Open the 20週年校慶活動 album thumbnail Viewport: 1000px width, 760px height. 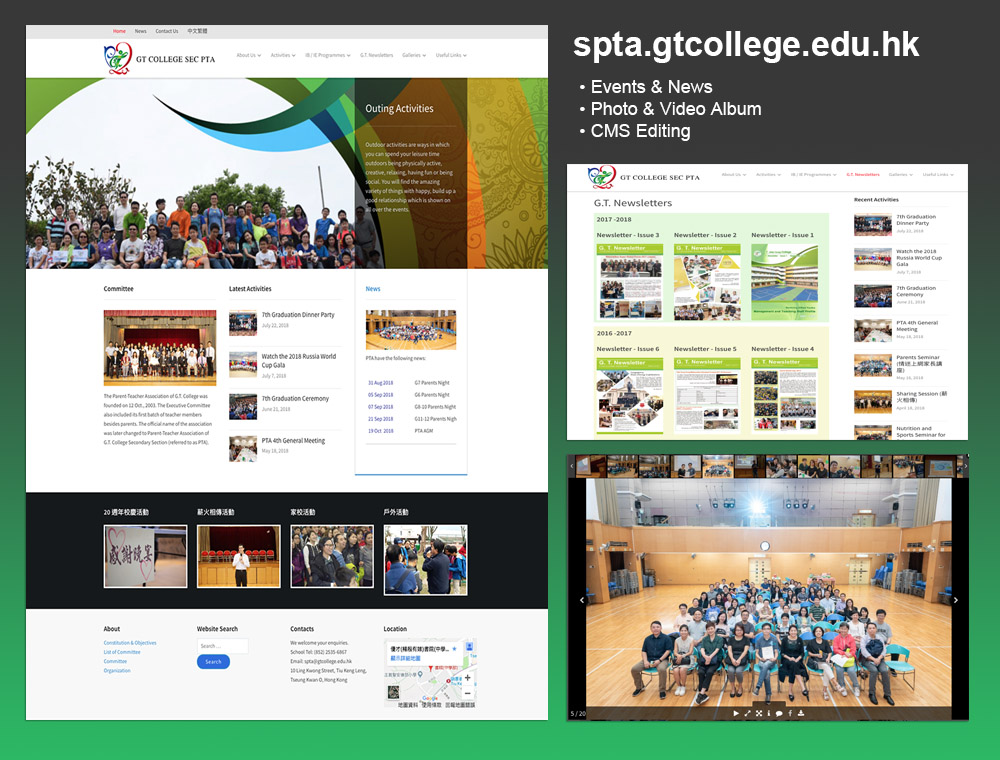(145, 556)
